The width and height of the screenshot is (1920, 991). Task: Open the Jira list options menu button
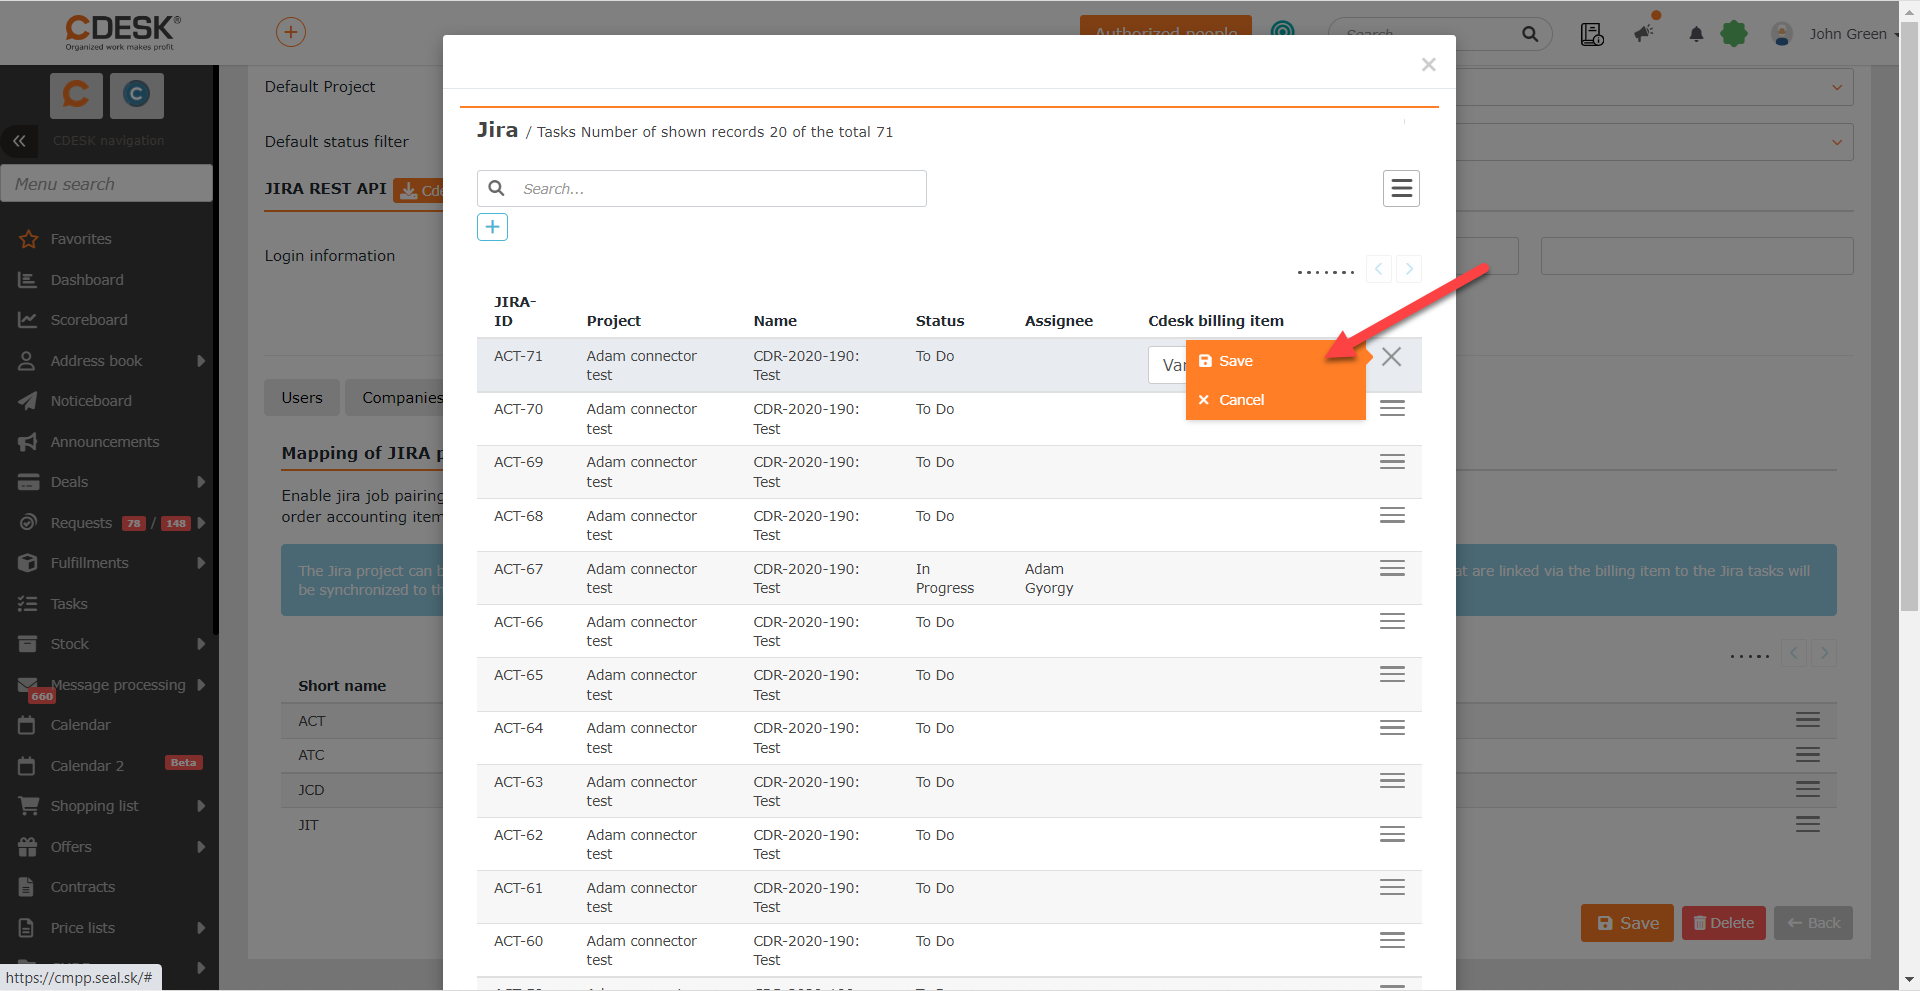[1401, 188]
